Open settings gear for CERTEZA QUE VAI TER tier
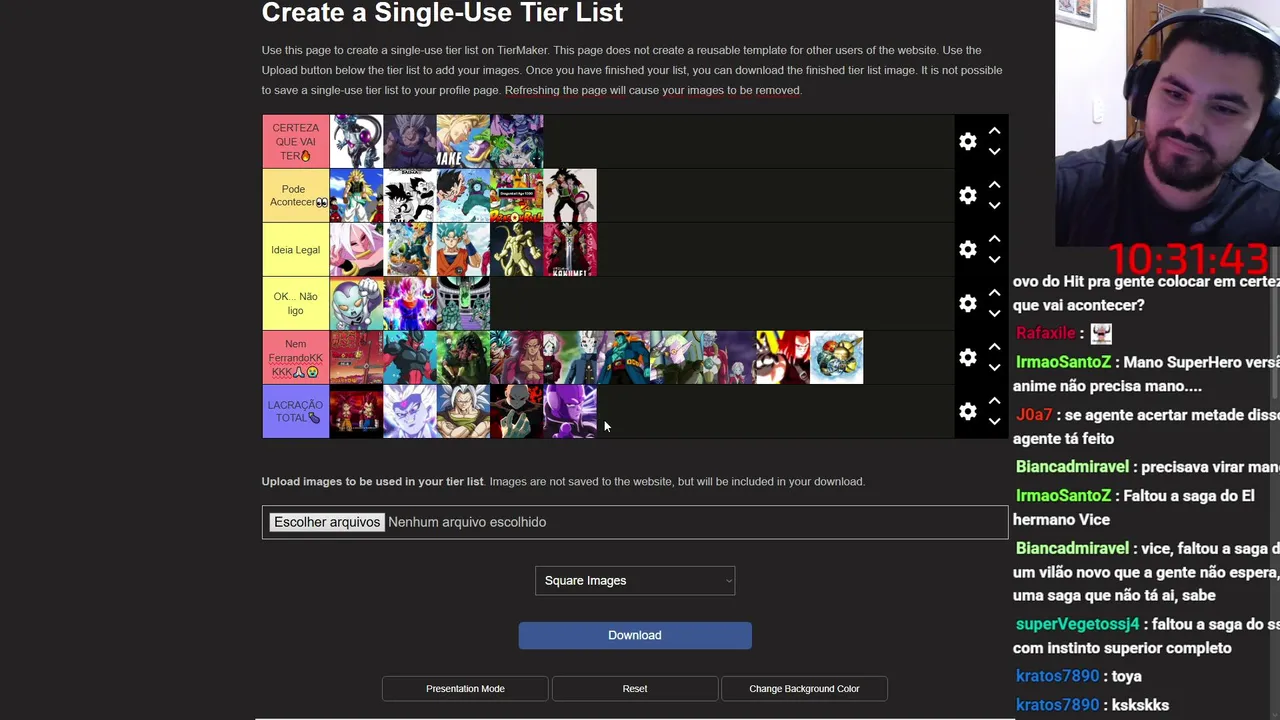The height and width of the screenshot is (720, 1280). click(967, 141)
